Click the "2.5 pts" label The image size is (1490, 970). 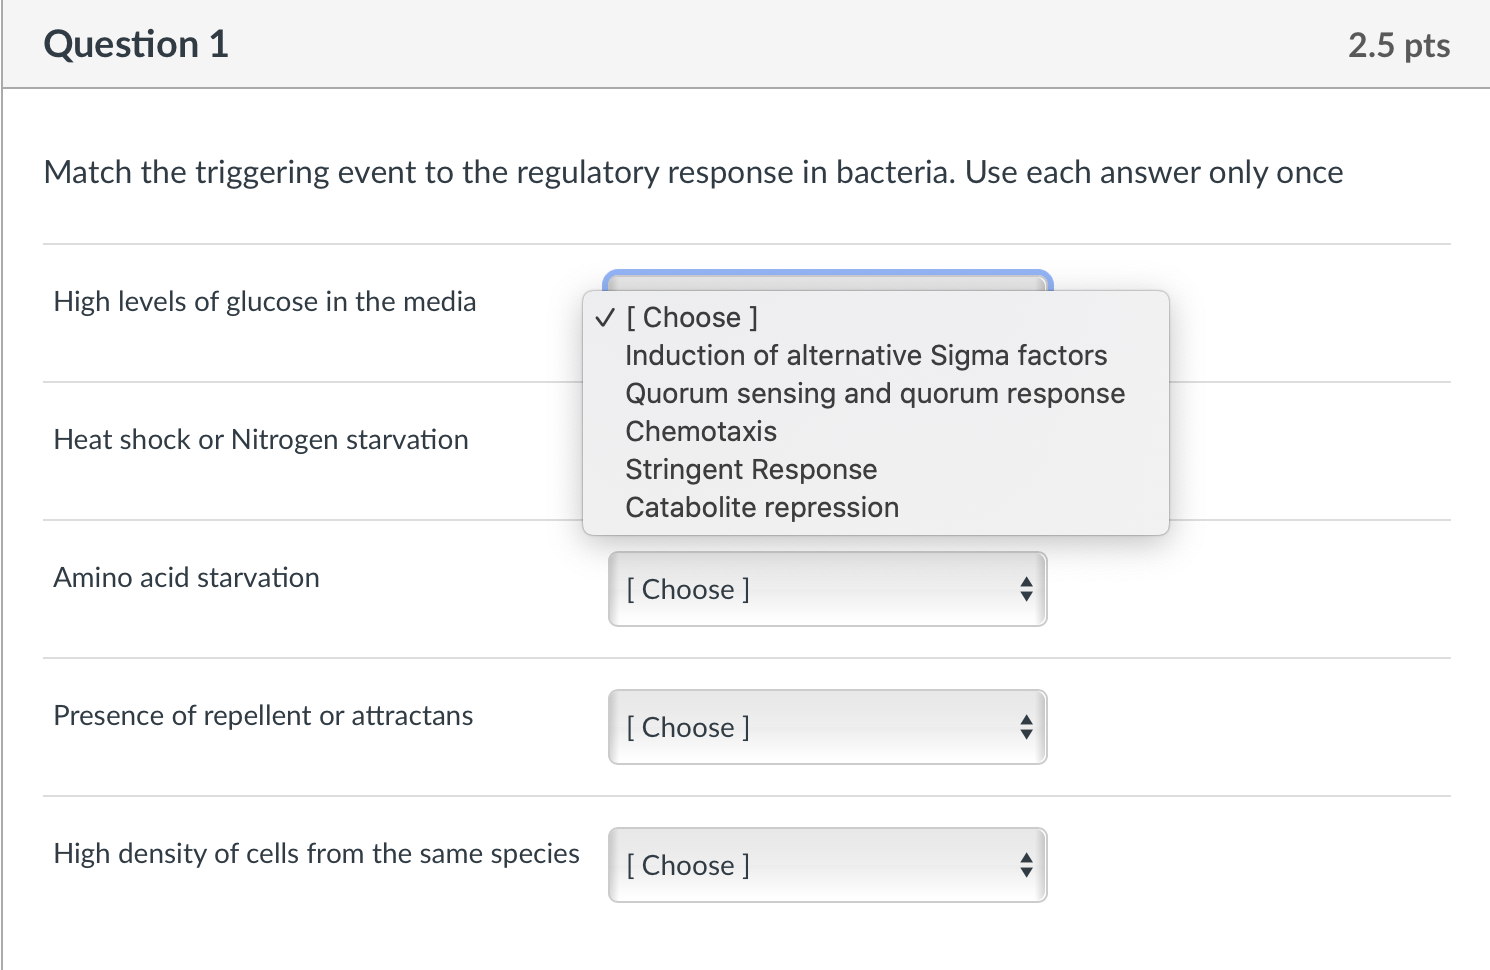pyautogui.click(x=1398, y=44)
